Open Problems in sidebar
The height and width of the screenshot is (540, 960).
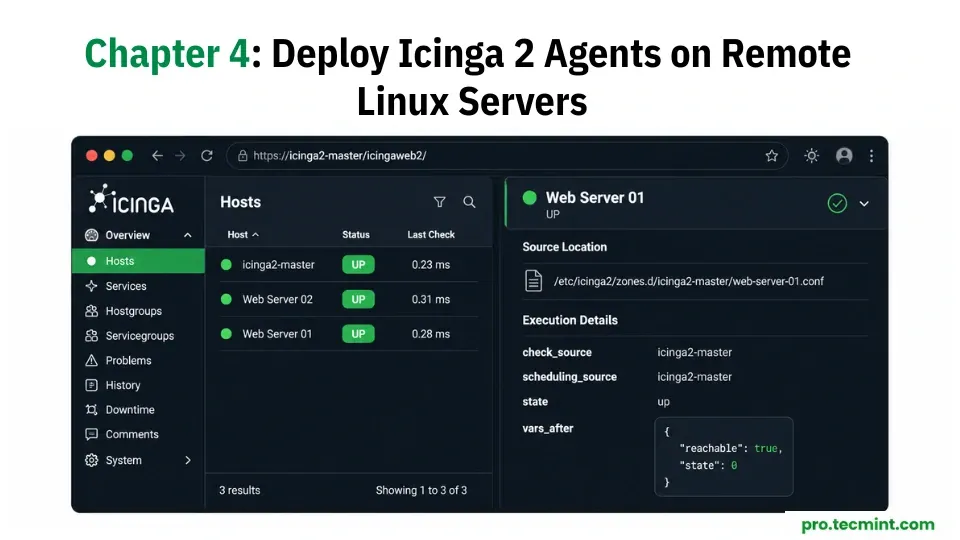[x=128, y=361]
